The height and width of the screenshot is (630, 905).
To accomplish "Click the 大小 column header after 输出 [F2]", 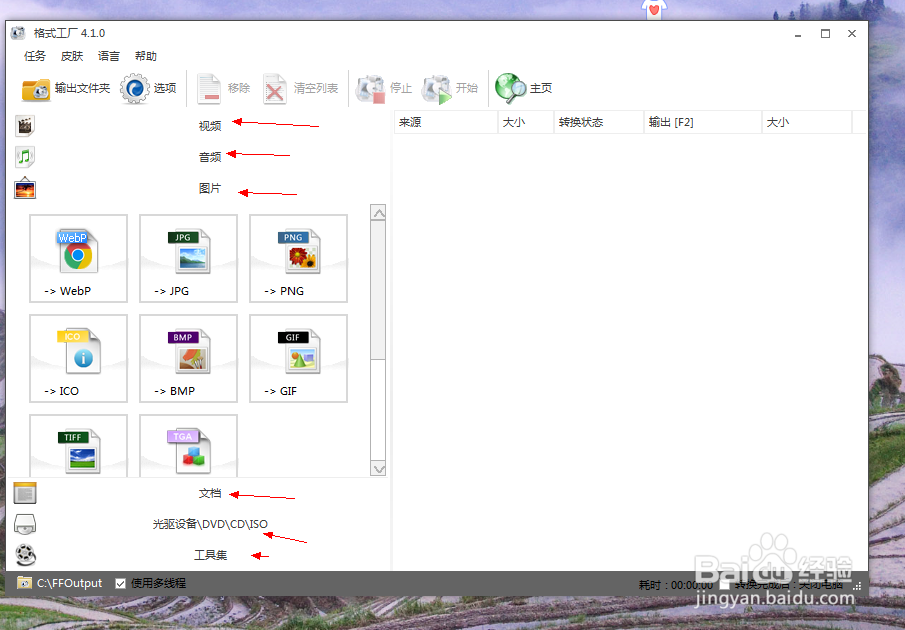I will (x=807, y=122).
